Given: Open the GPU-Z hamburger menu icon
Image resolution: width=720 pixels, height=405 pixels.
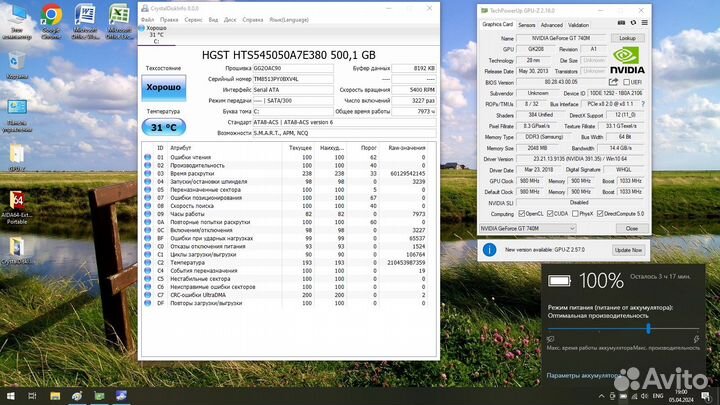Looking at the screenshot, I should (645, 22).
